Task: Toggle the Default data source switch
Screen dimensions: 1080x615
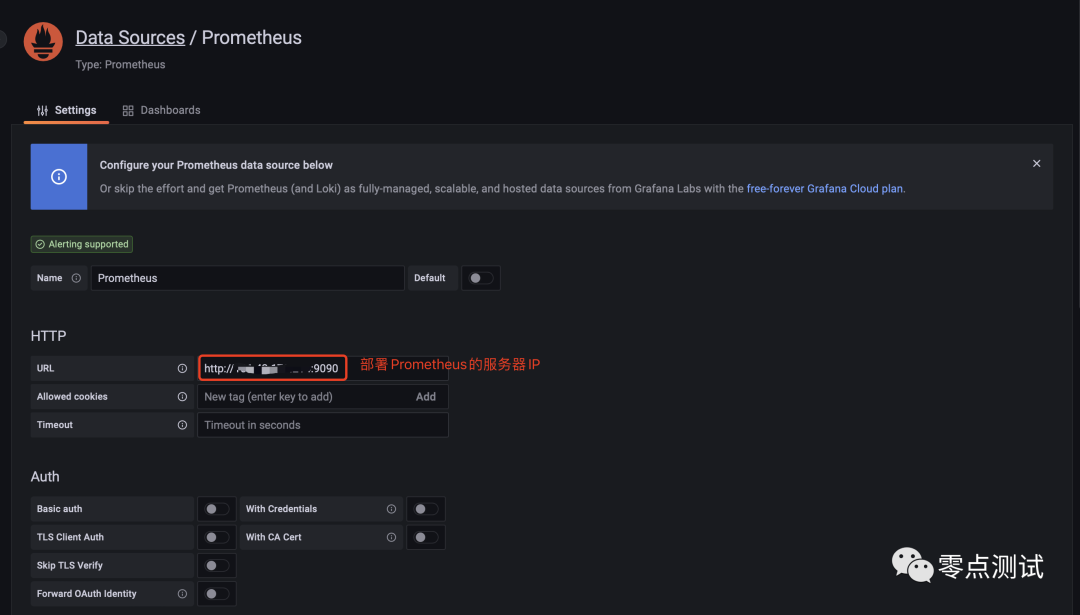Action: coord(481,278)
